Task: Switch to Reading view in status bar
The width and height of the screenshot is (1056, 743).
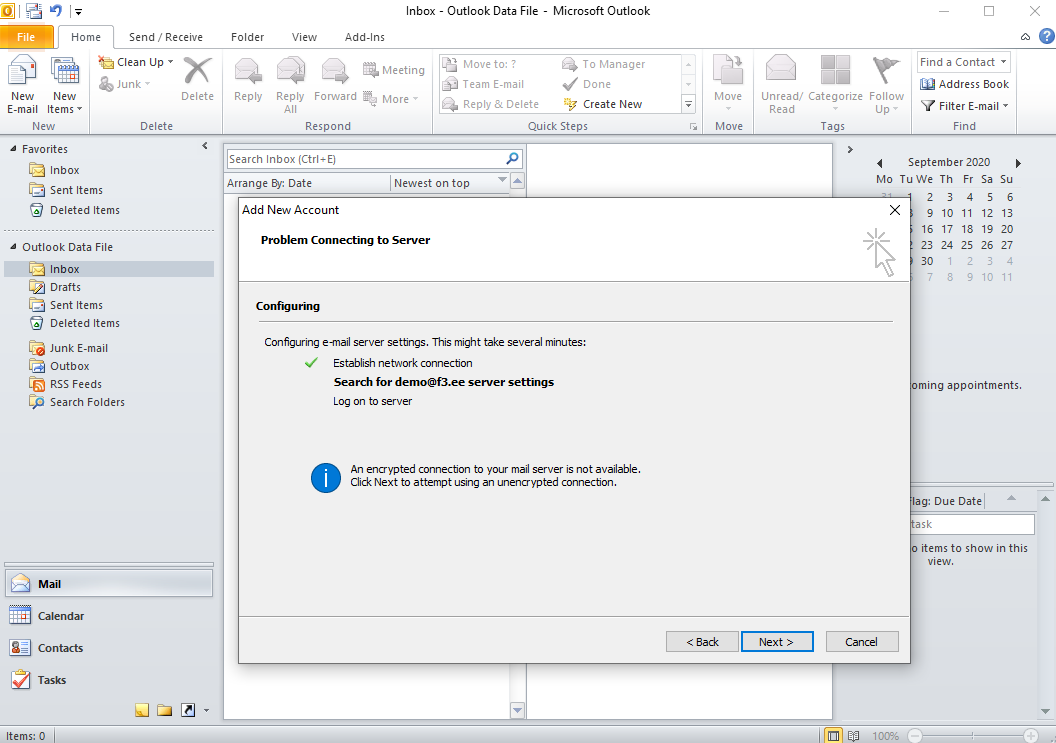Action: (x=853, y=736)
